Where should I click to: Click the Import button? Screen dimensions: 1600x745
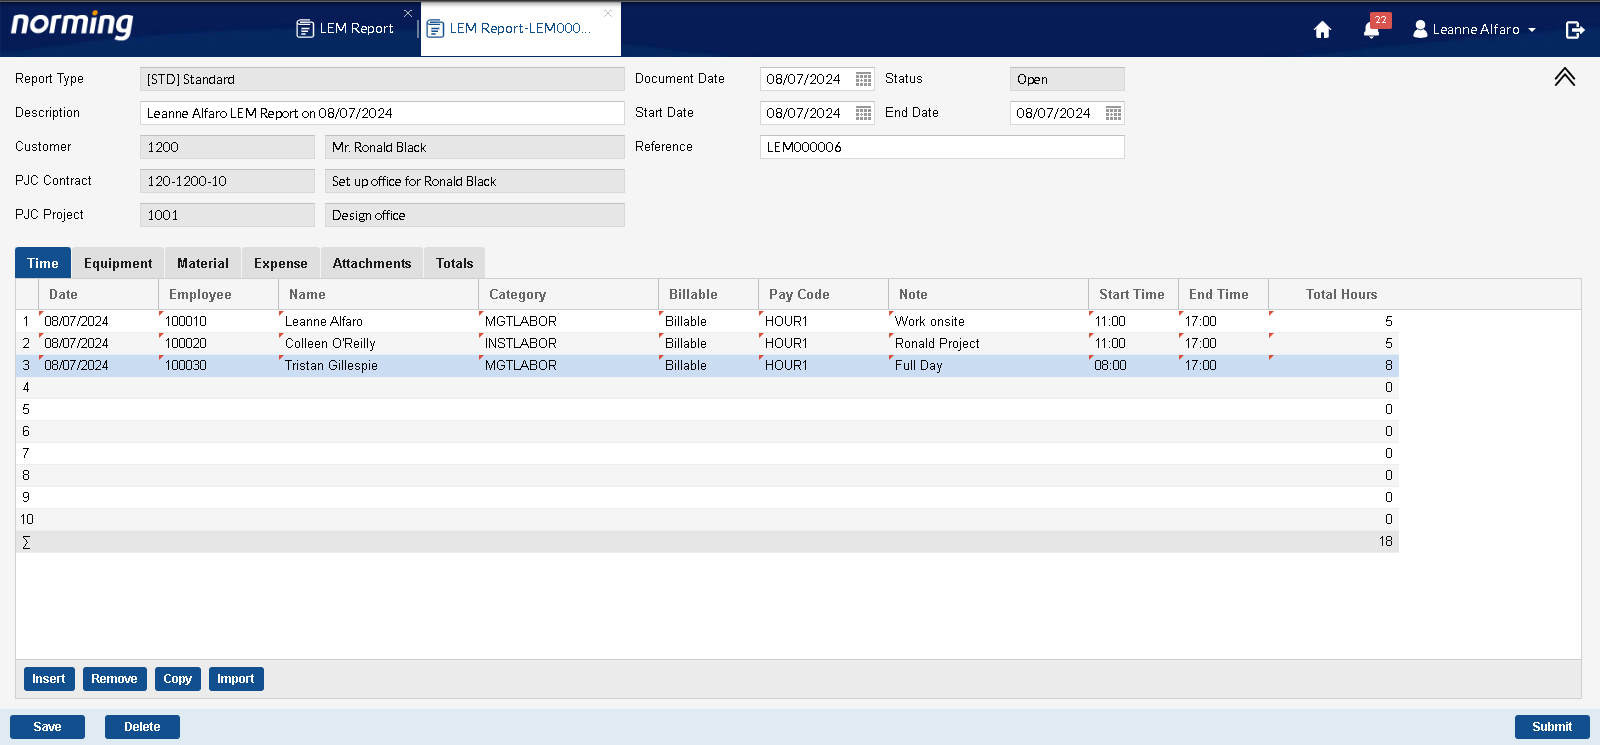point(236,679)
